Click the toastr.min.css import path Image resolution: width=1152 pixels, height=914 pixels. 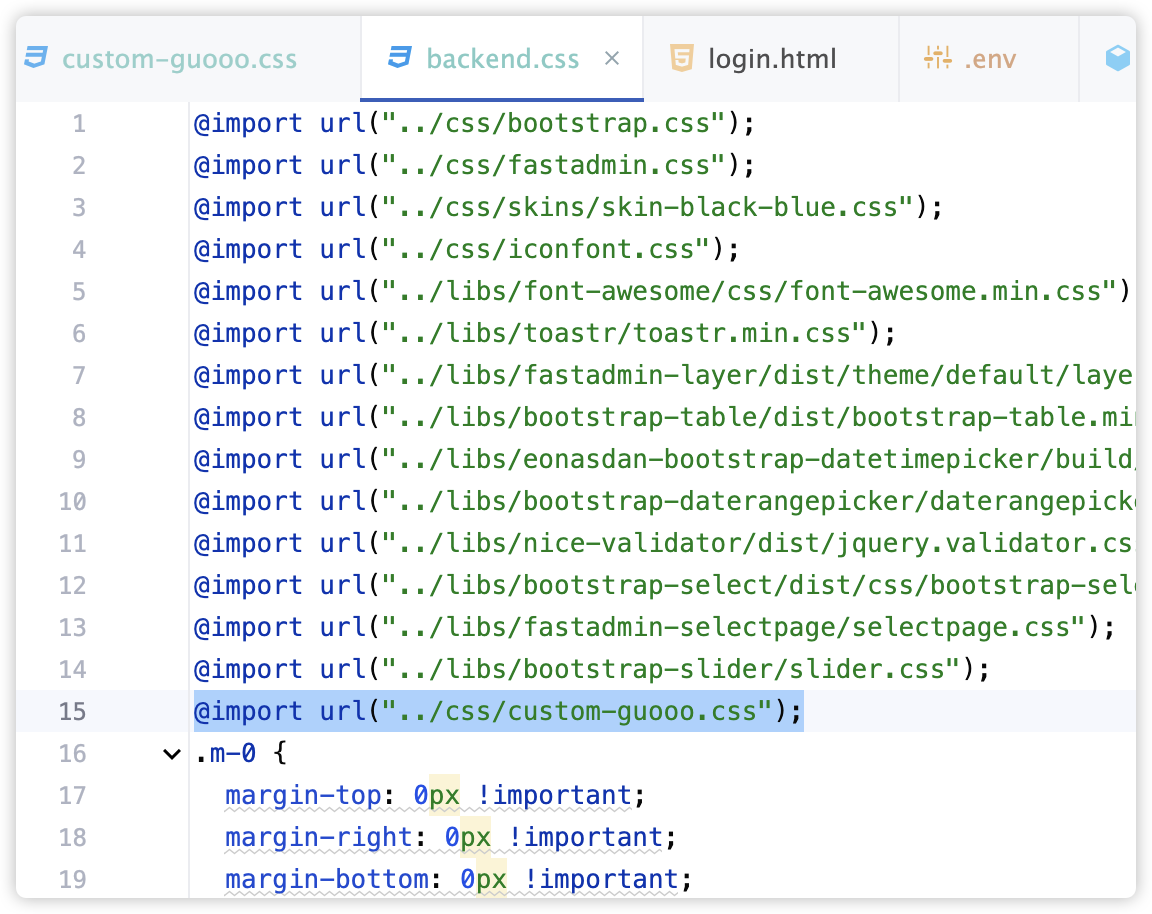[x=624, y=333]
